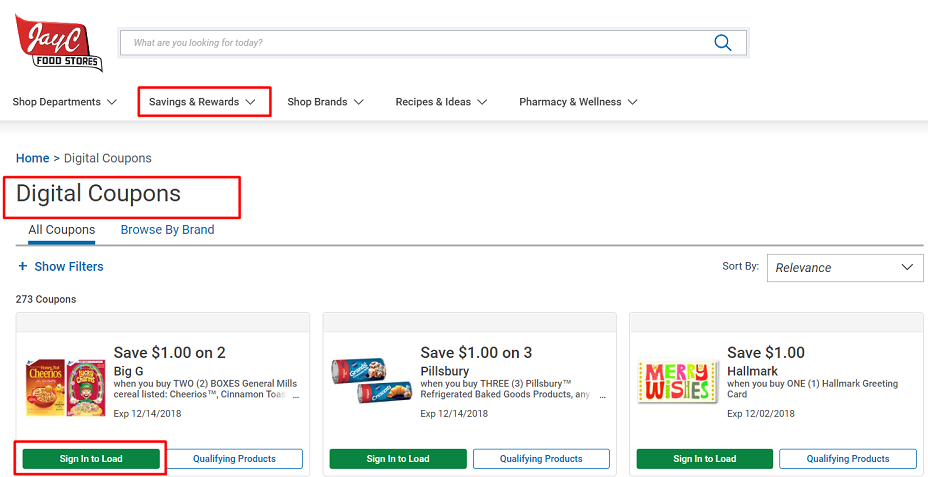Viewport: 928px width, 477px height.
Task: Click the Hallmark 'Exp 12/02/2018' date
Action: click(761, 414)
